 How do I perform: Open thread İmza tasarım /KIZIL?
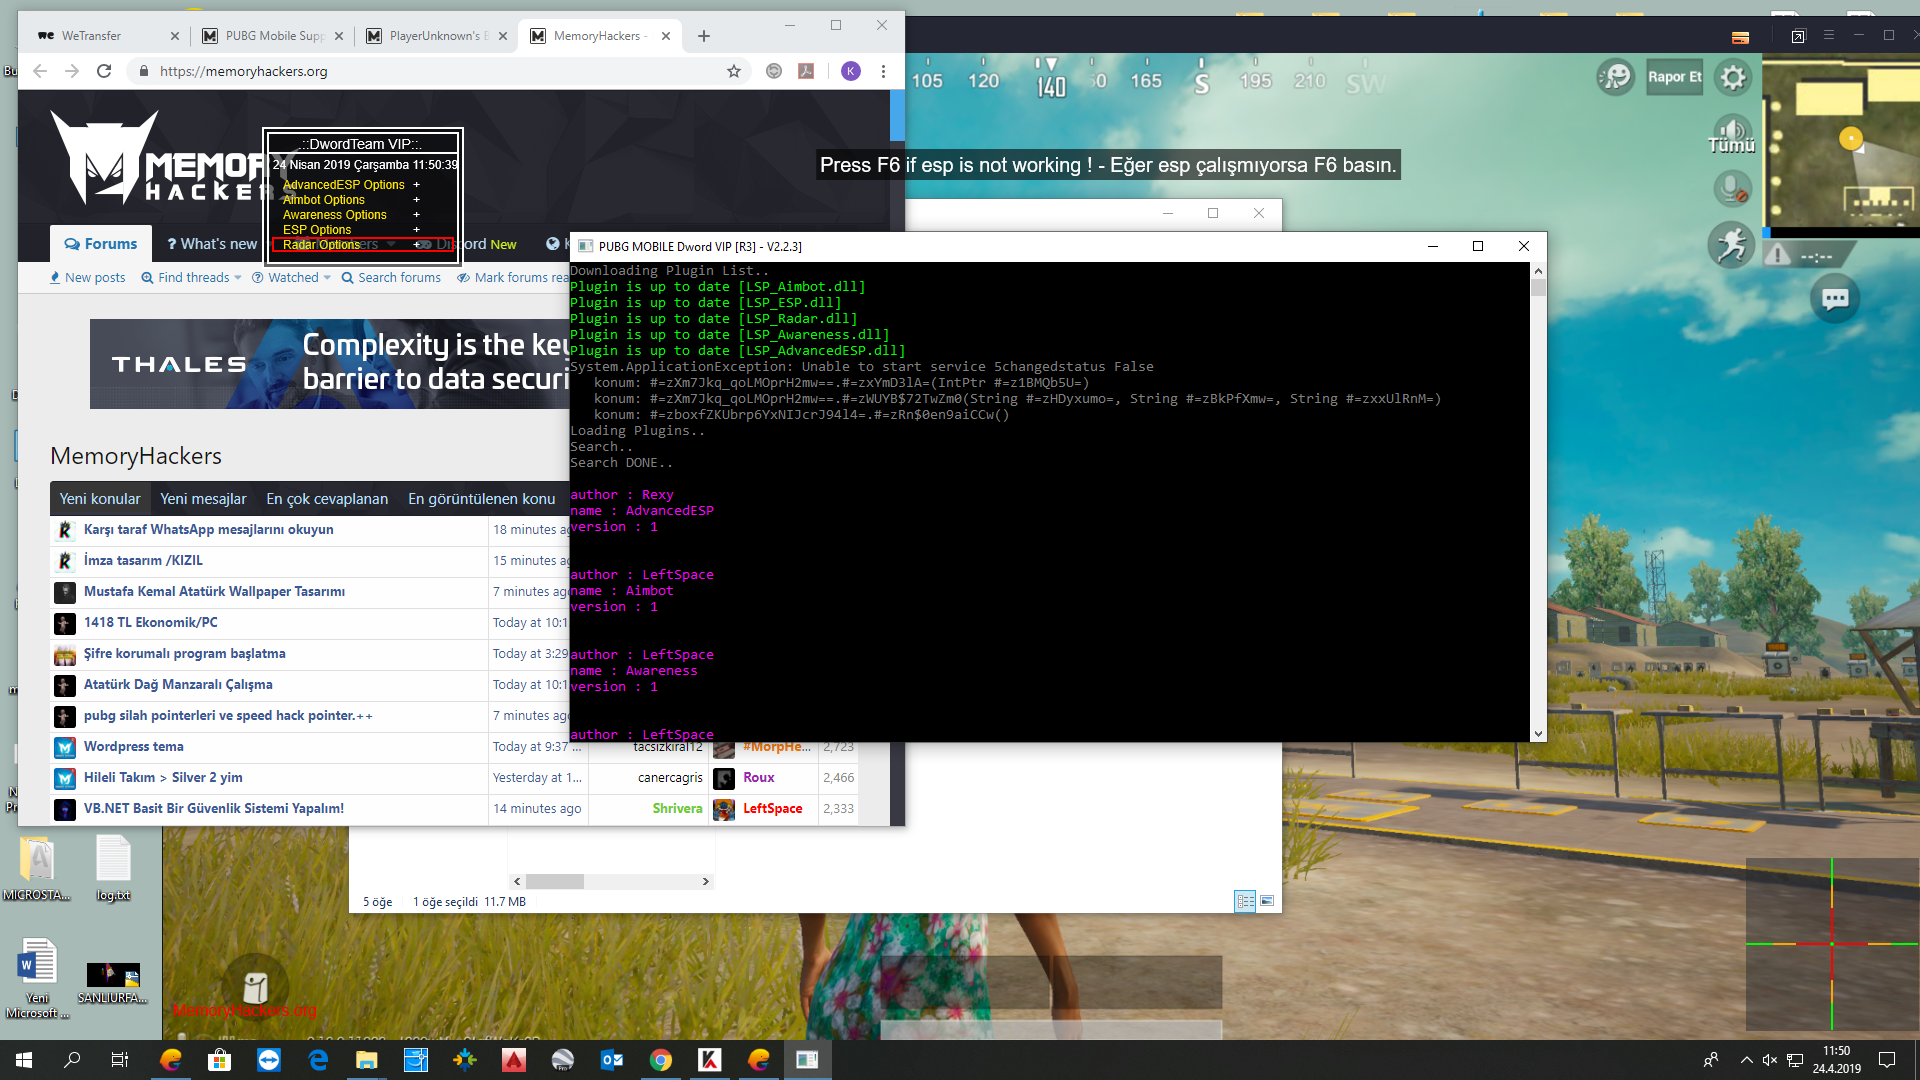[x=143, y=561]
